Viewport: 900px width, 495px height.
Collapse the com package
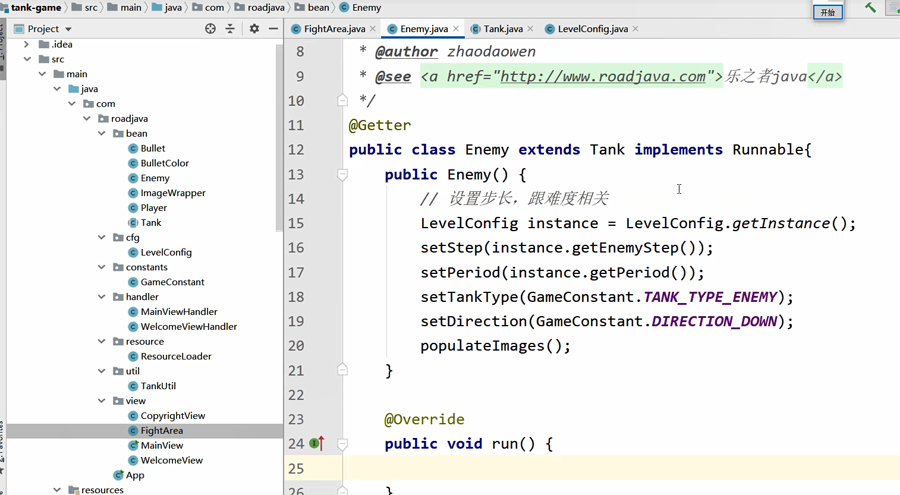[x=72, y=104]
